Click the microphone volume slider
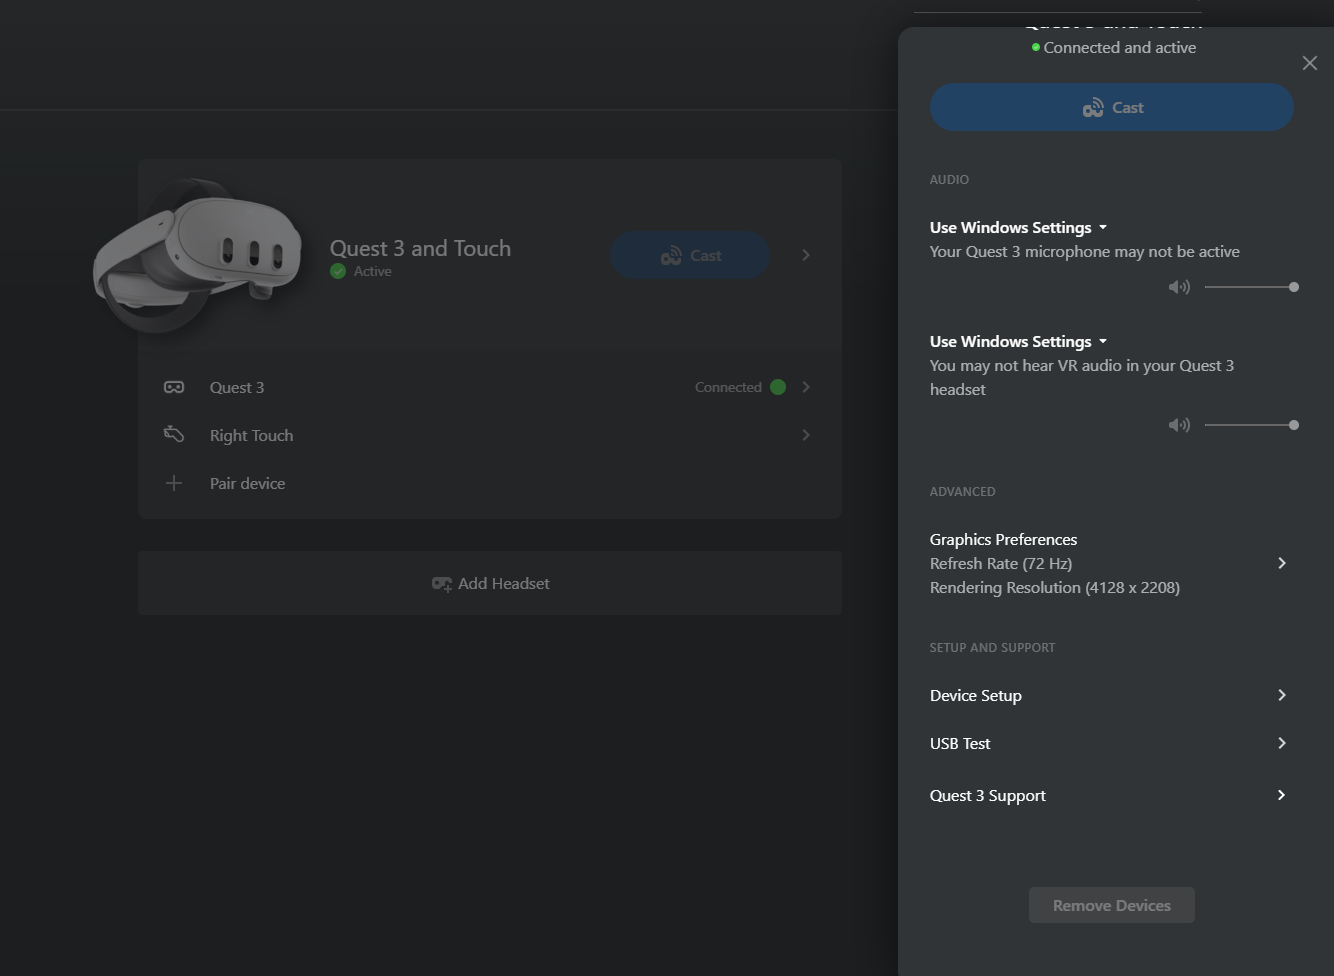 coord(1251,287)
